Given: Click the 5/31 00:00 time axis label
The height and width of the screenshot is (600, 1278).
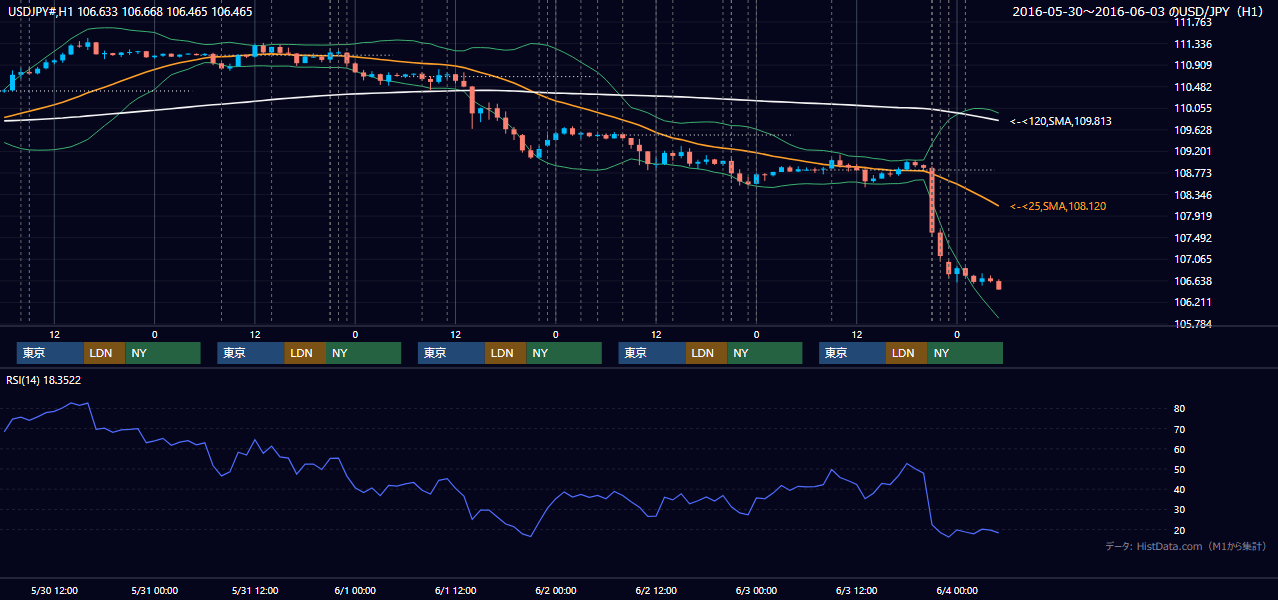Looking at the screenshot, I should [155, 590].
